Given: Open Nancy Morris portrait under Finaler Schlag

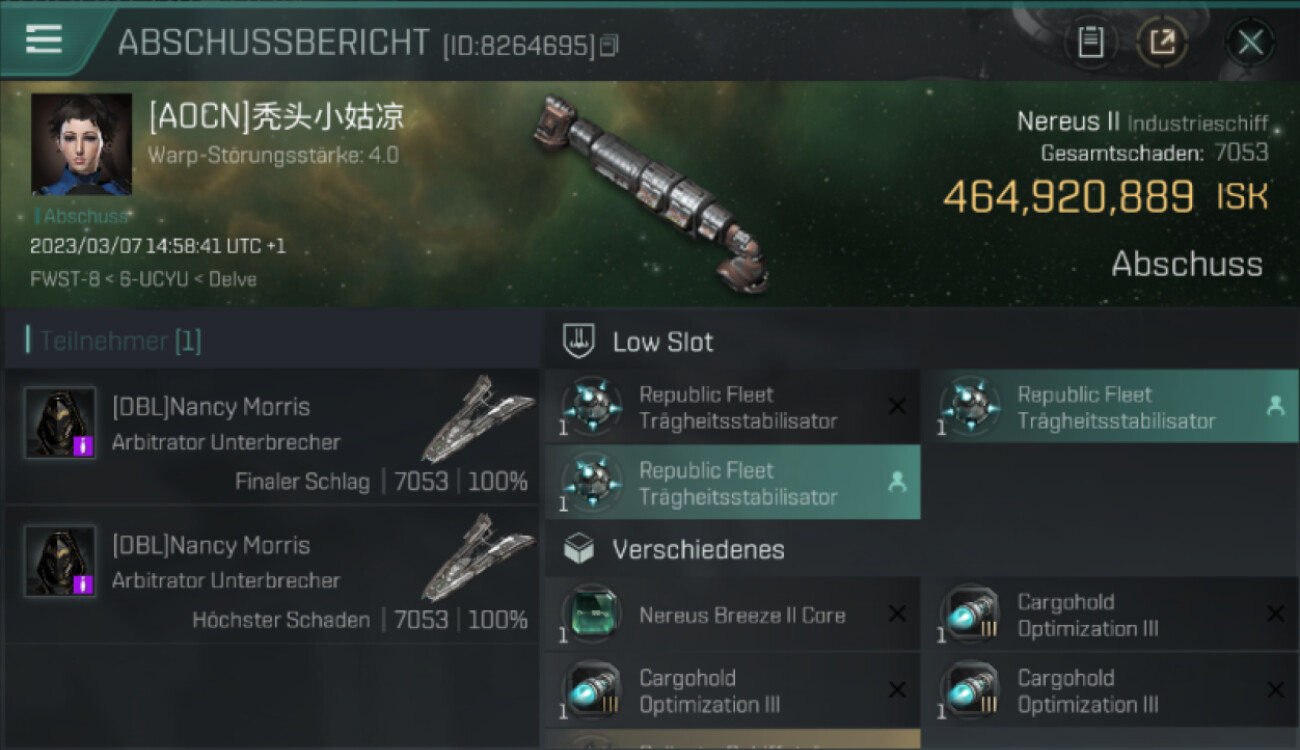Looking at the screenshot, I should 60,423.
